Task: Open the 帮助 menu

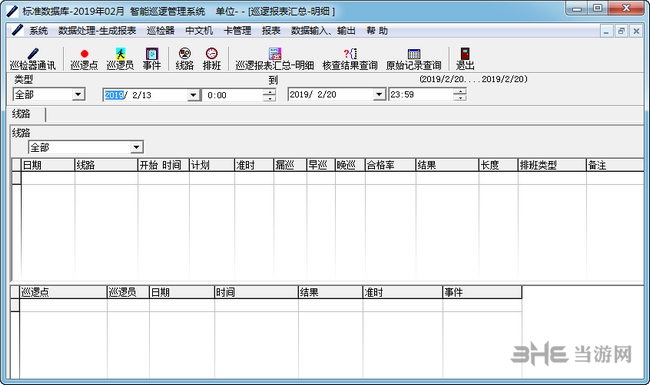Action: (377, 31)
